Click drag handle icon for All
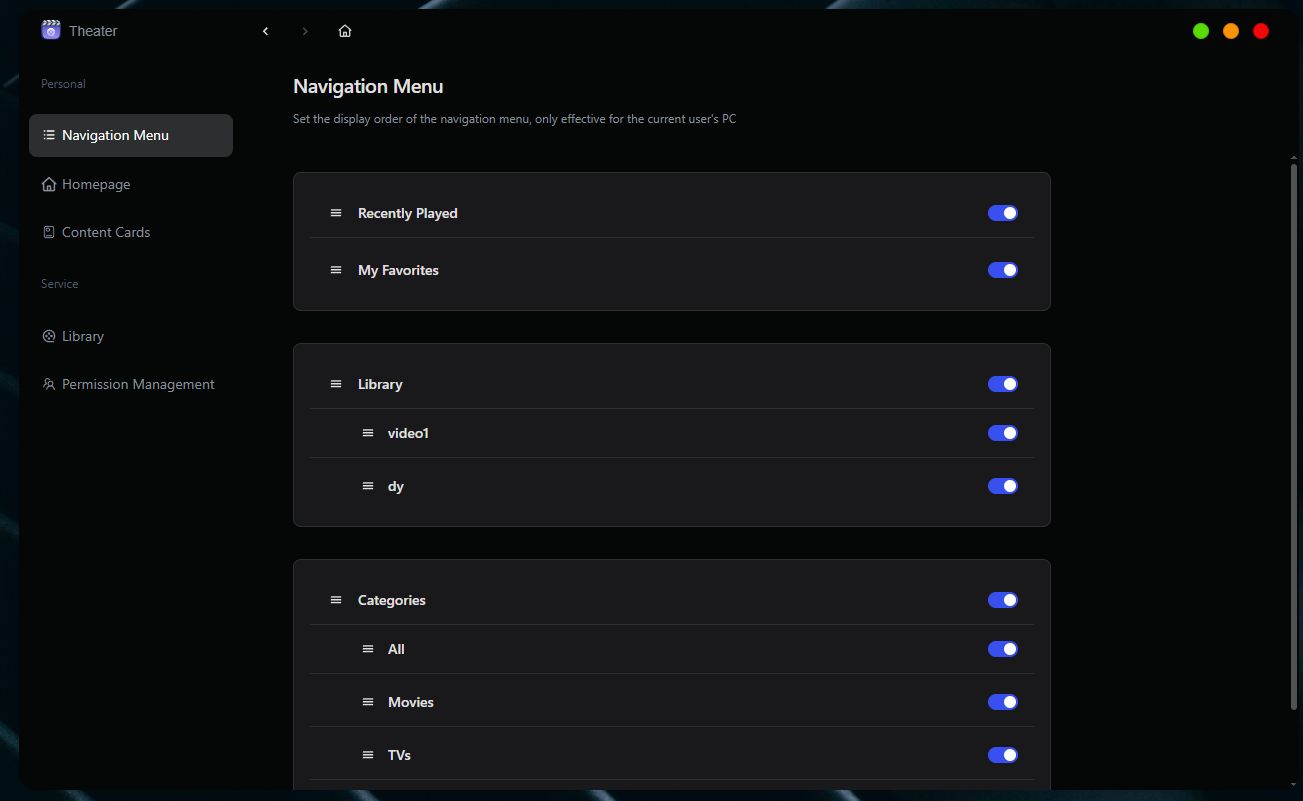 (x=368, y=649)
